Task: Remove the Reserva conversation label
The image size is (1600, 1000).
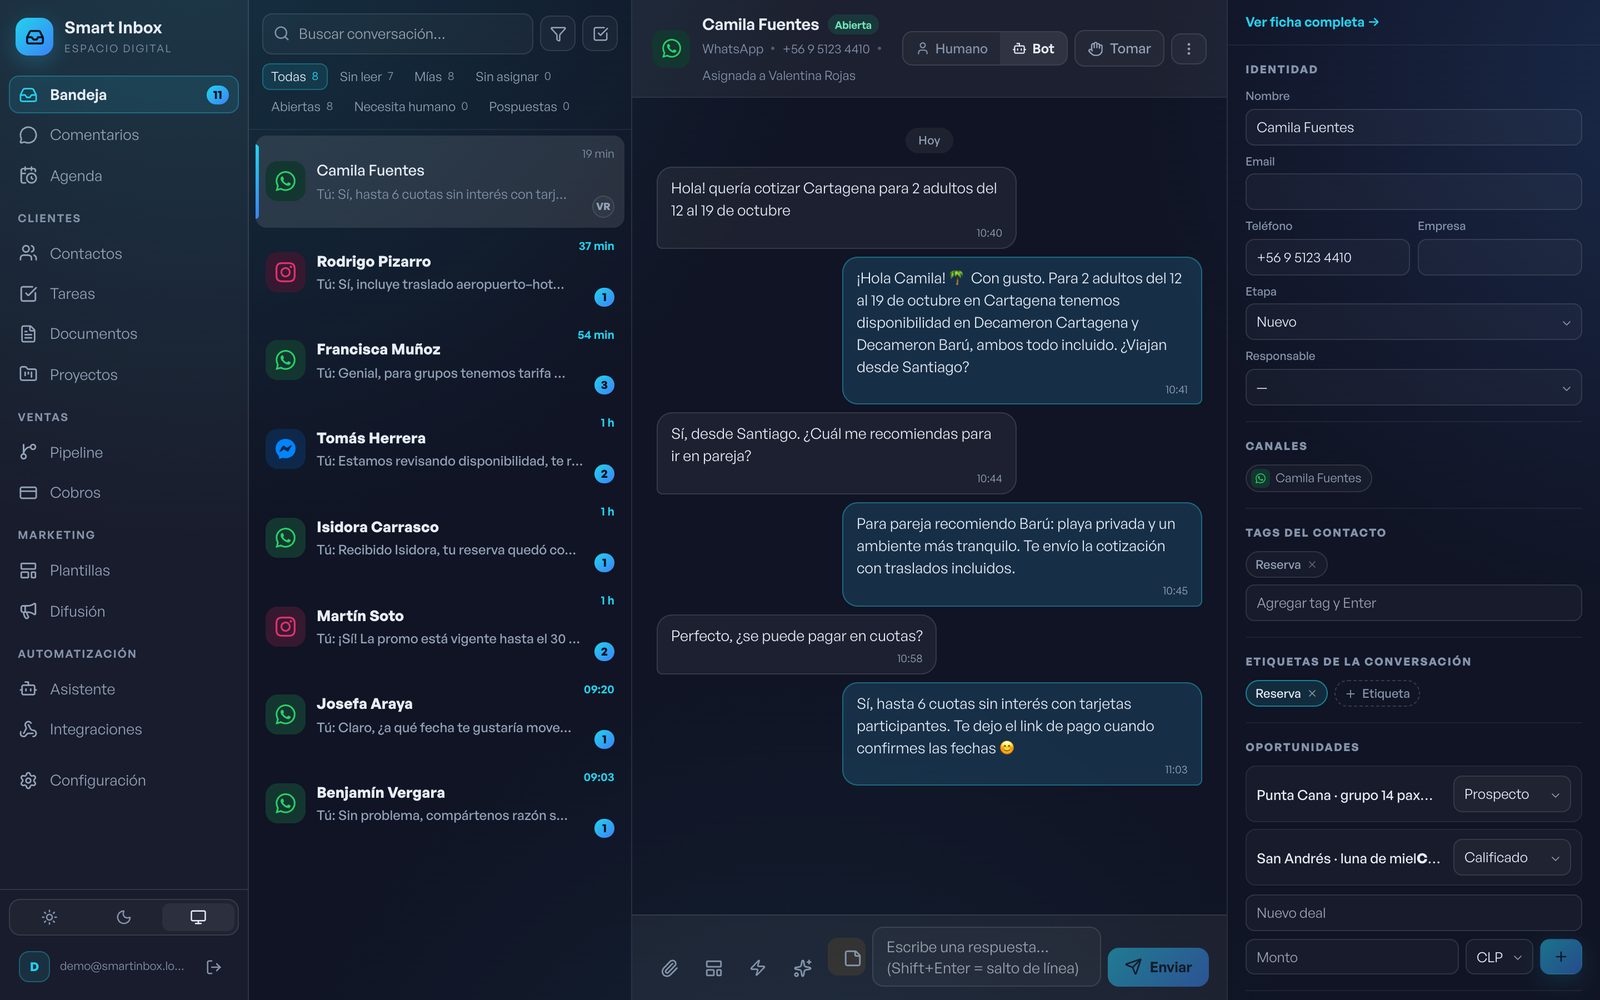Action: coord(1312,693)
